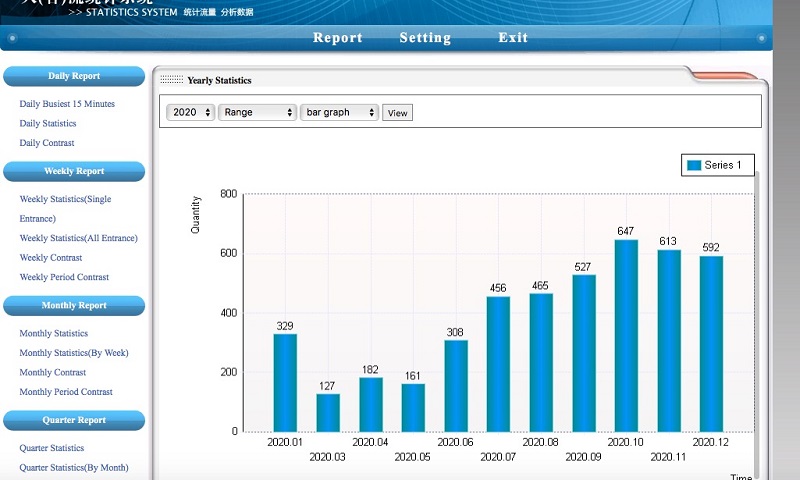Open Weekly Statistics(Single Entrance) link
This screenshot has height=480, width=800.
coord(65,209)
